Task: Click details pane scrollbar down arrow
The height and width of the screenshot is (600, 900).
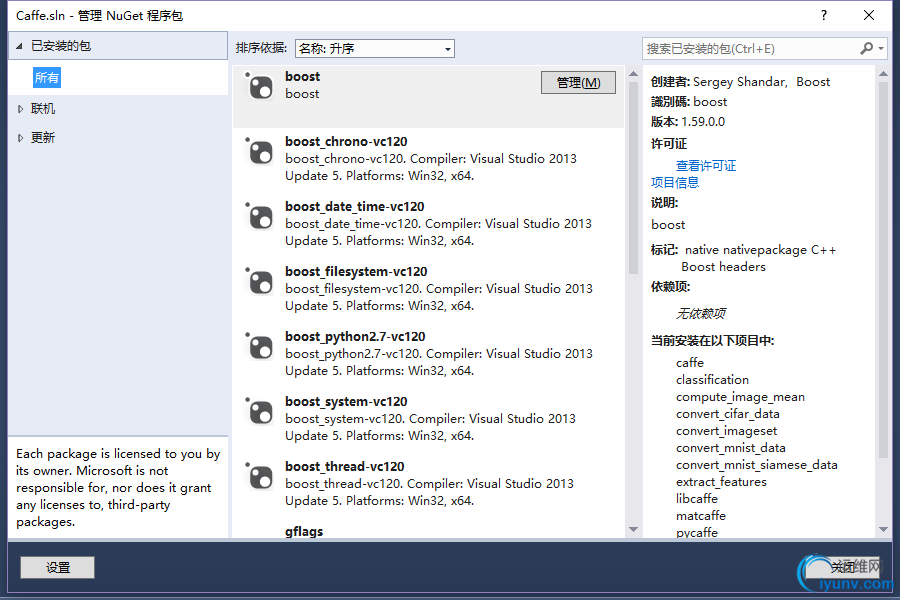Action: pyautogui.click(x=883, y=529)
